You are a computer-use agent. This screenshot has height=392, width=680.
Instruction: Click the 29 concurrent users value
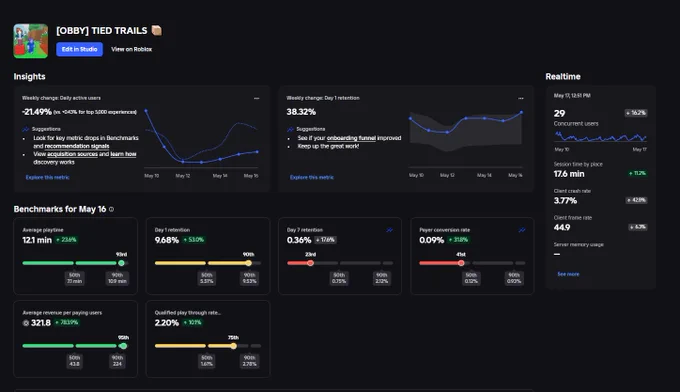coord(559,113)
